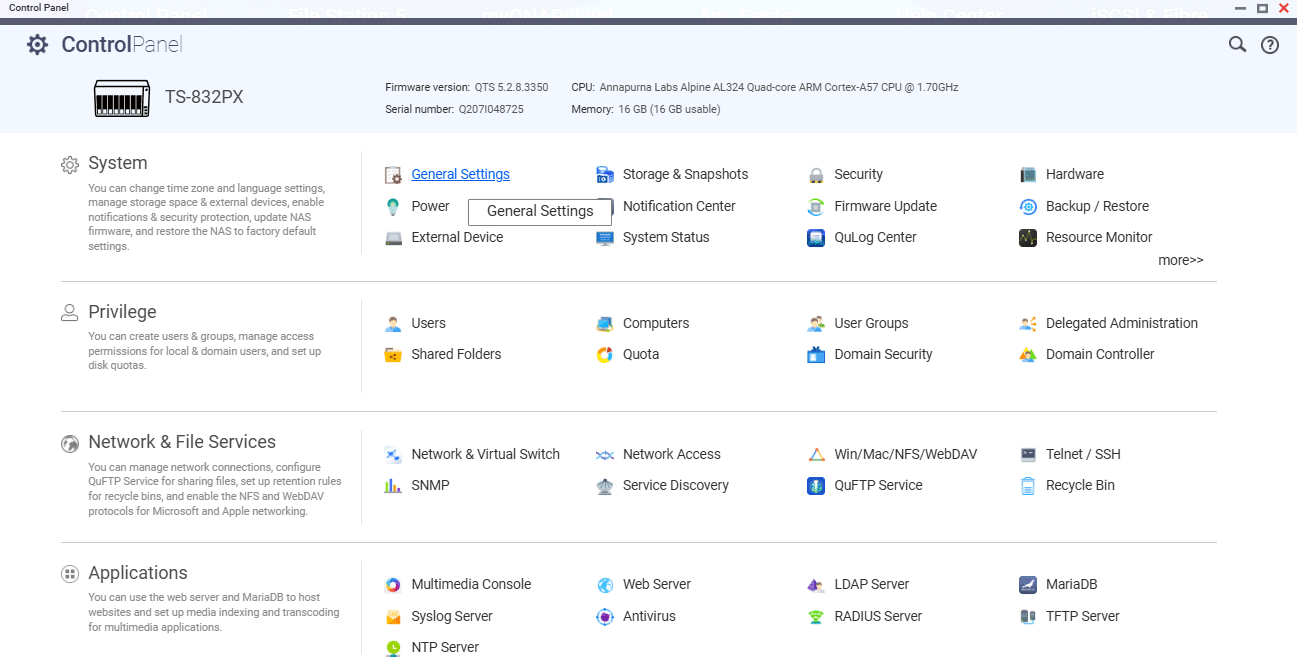Image resolution: width=1297 pixels, height=670 pixels.
Task: Click the Shared Folders icon
Action: pyautogui.click(x=393, y=355)
